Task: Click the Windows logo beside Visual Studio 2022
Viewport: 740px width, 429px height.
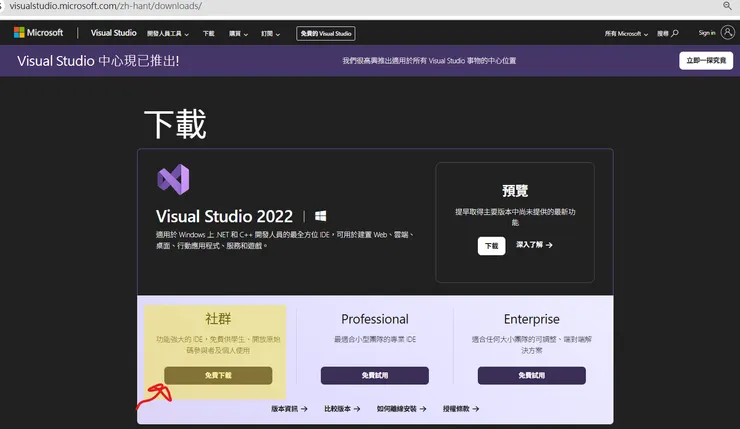Action: (x=320, y=216)
